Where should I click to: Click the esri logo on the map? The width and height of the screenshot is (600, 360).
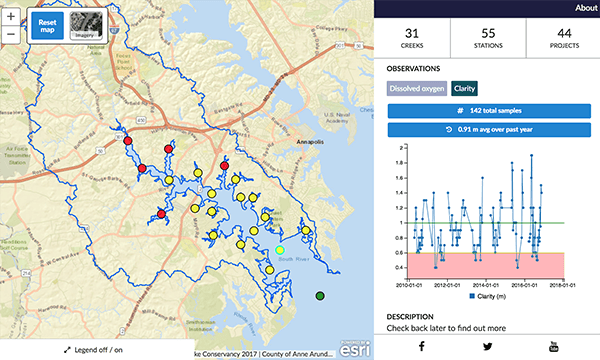355,349
